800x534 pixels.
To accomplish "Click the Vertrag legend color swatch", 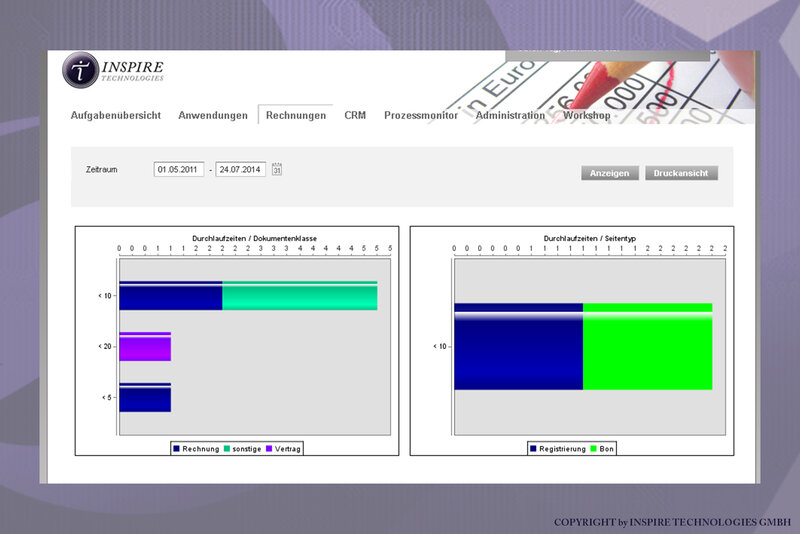I will 269,449.
